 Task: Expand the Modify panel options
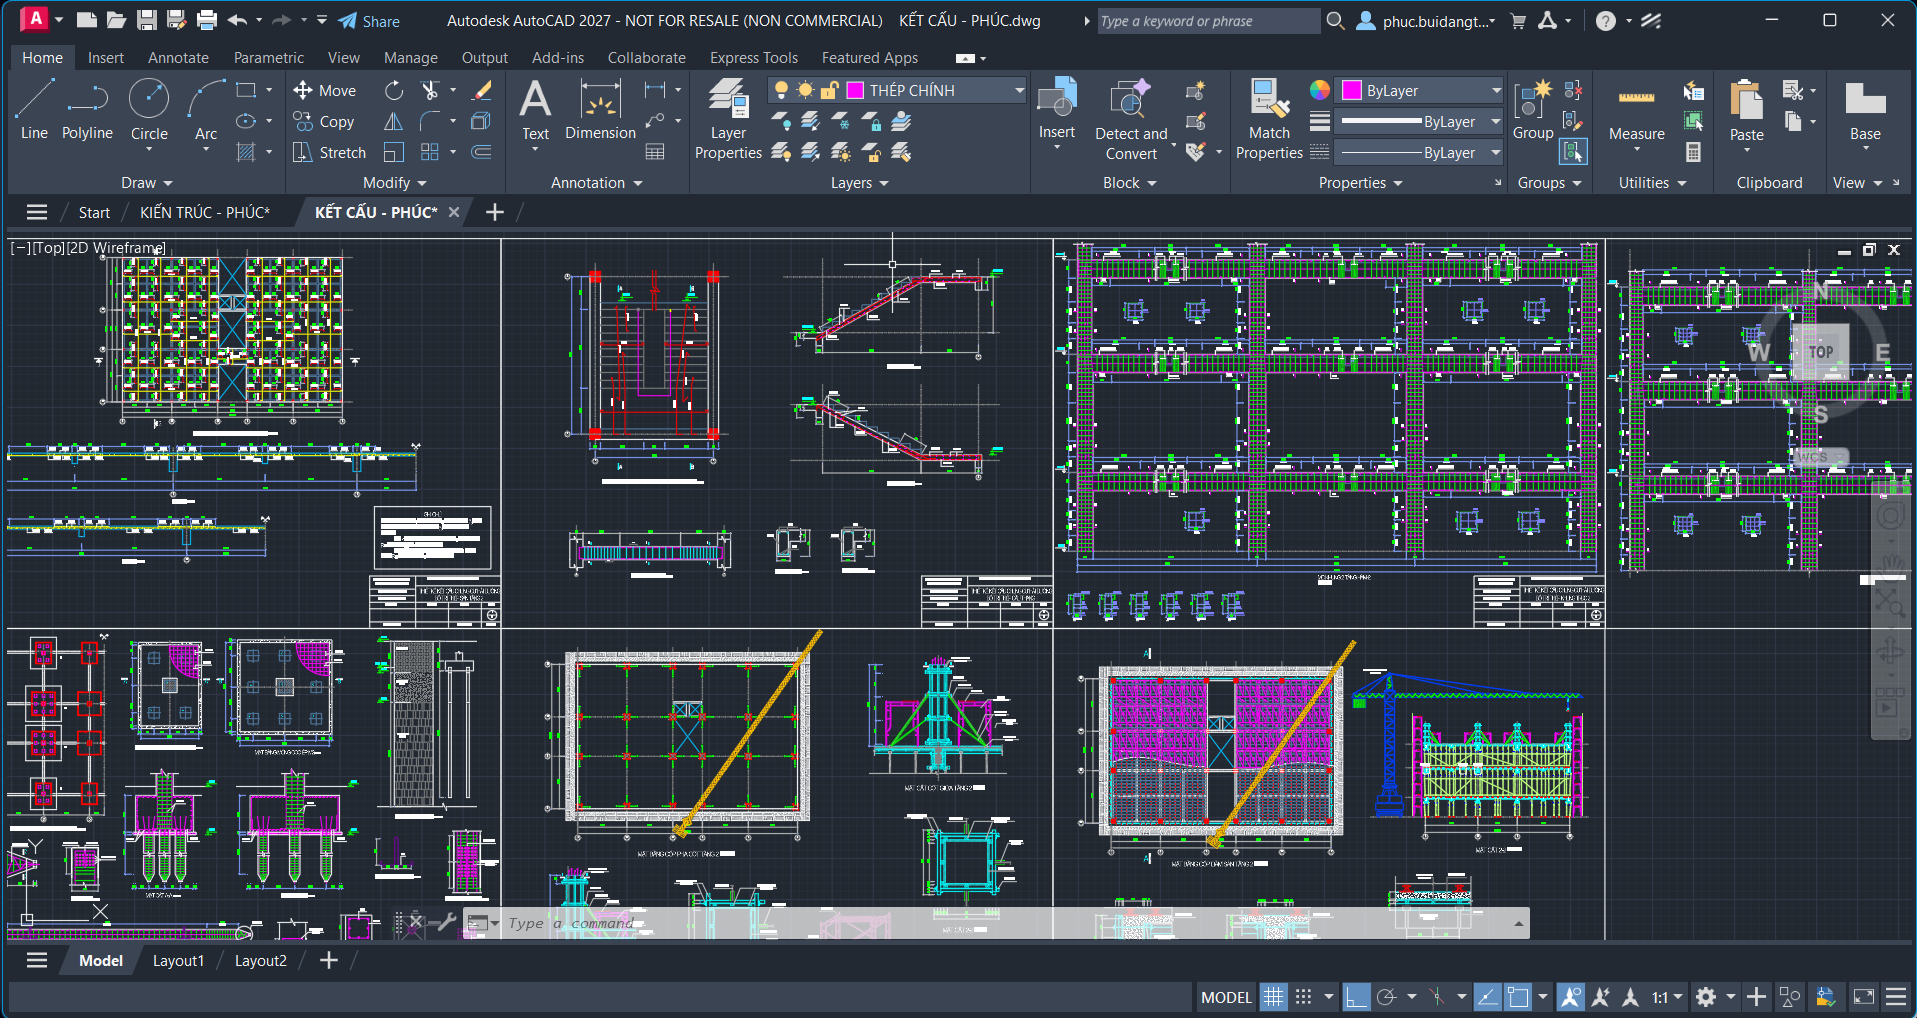coord(394,183)
